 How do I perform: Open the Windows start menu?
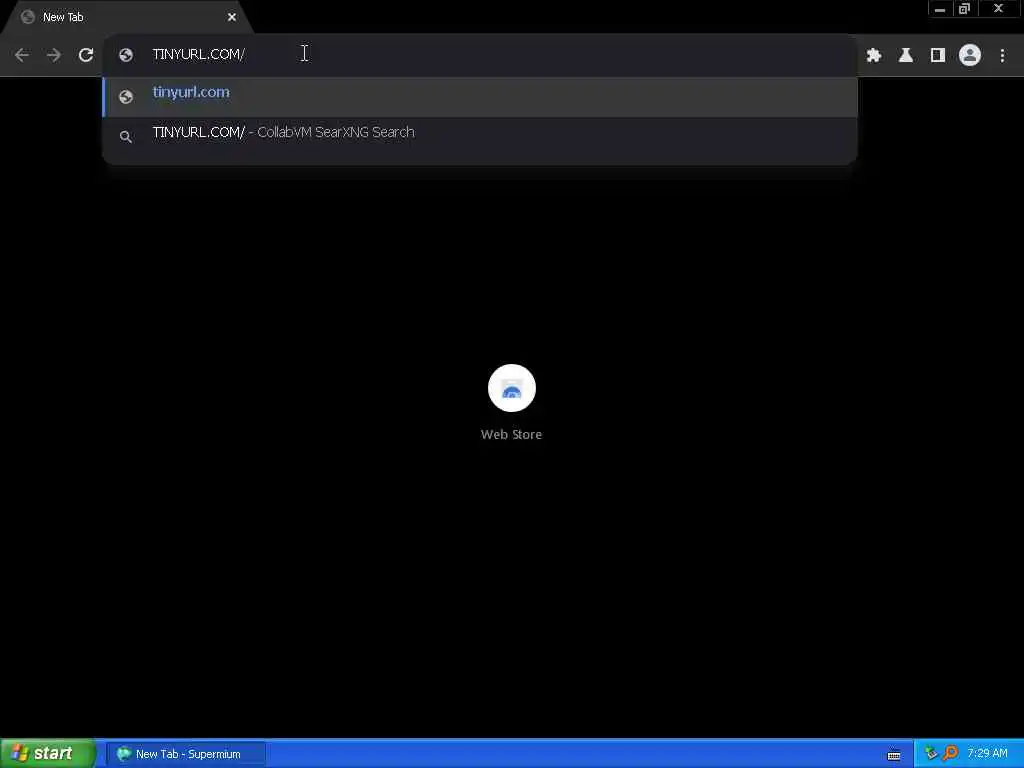pos(48,754)
